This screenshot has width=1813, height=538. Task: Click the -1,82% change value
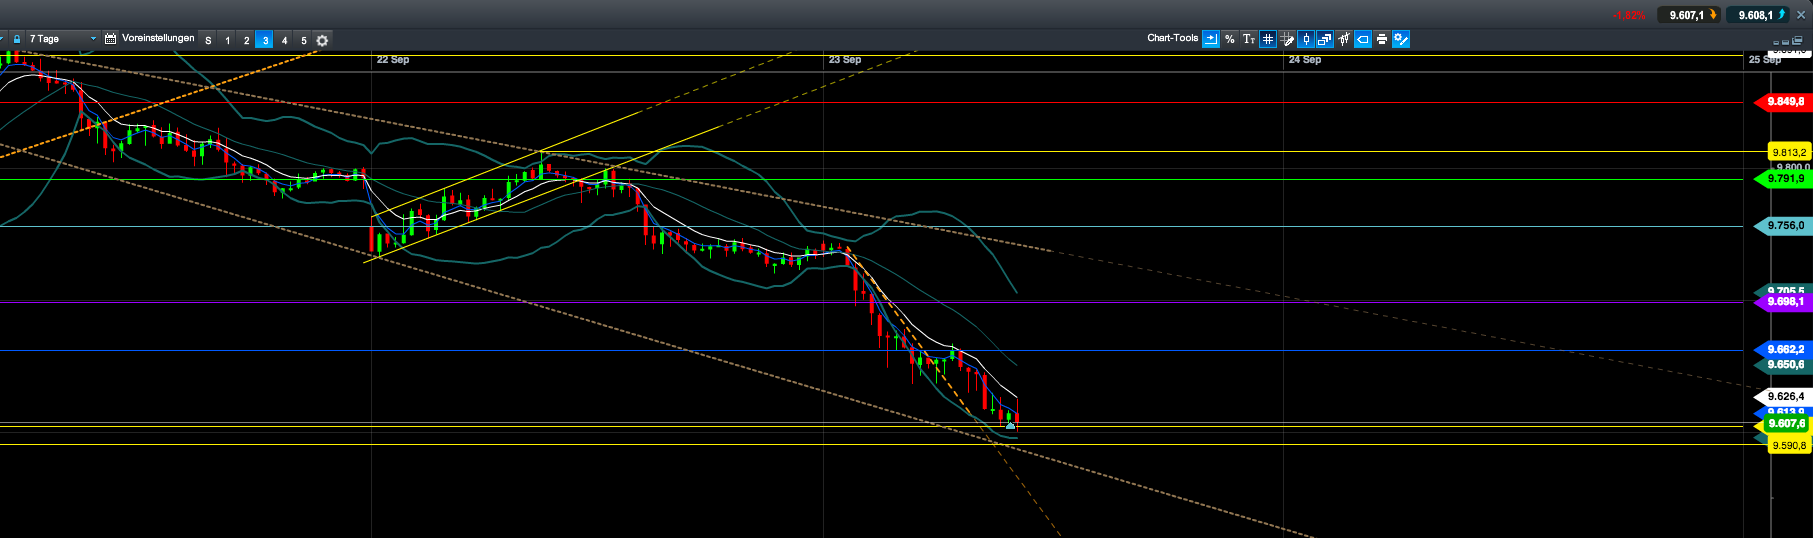pyautogui.click(x=1629, y=15)
